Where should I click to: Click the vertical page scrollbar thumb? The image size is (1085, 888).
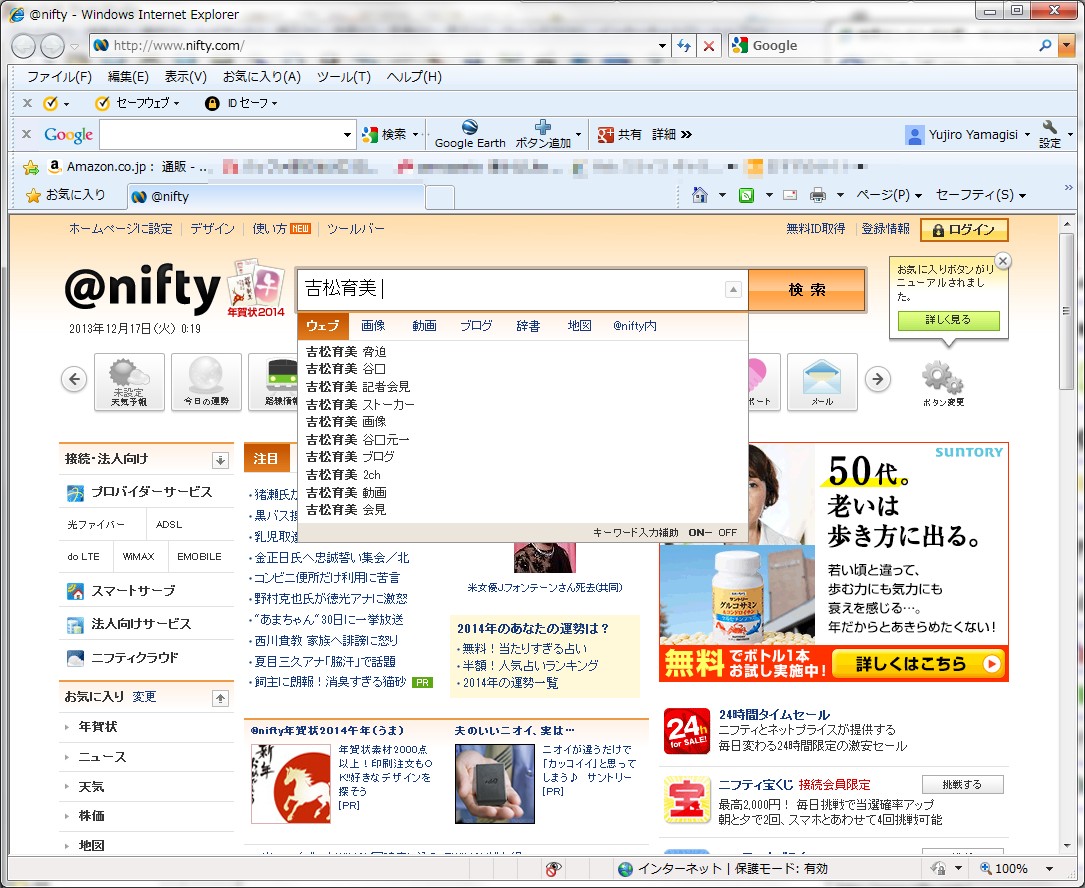[1066, 311]
